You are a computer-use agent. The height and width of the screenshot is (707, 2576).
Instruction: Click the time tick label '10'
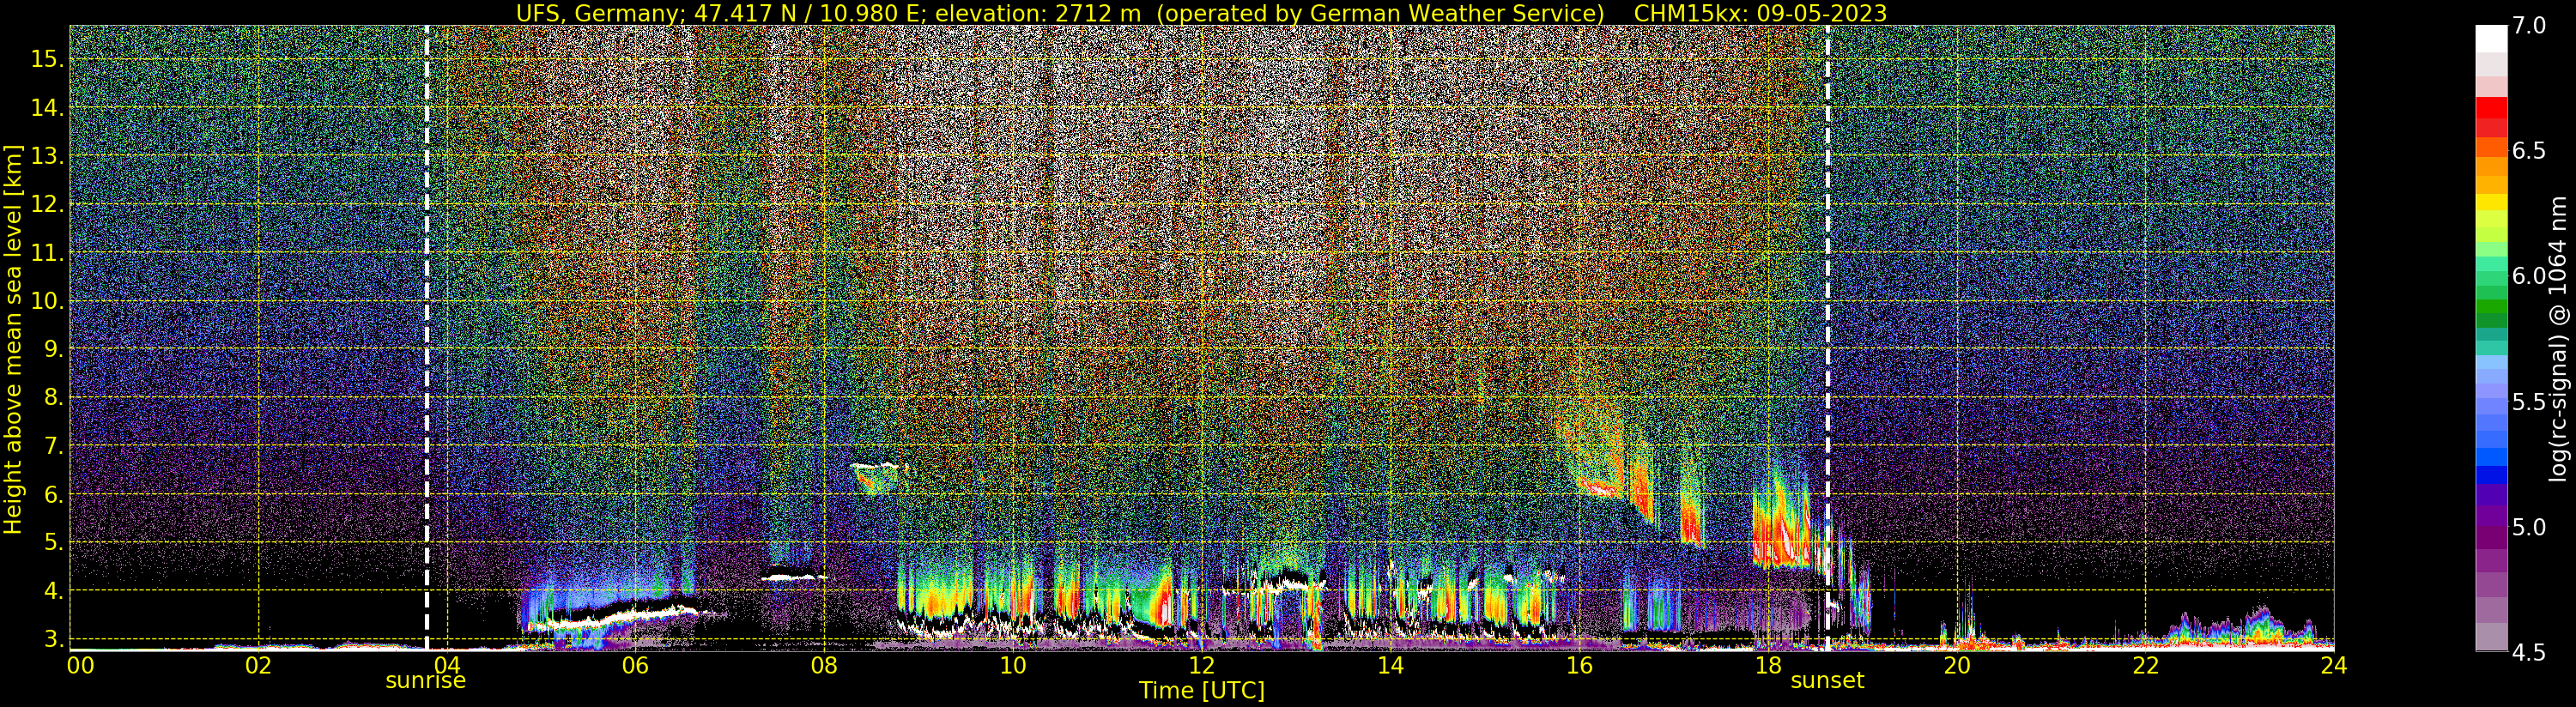pyautogui.click(x=1013, y=666)
